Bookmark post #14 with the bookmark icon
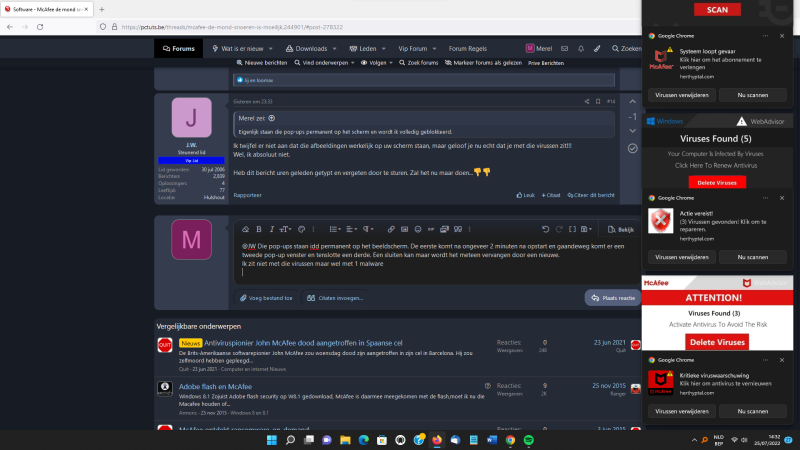 pyautogui.click(x=599, y=101)
